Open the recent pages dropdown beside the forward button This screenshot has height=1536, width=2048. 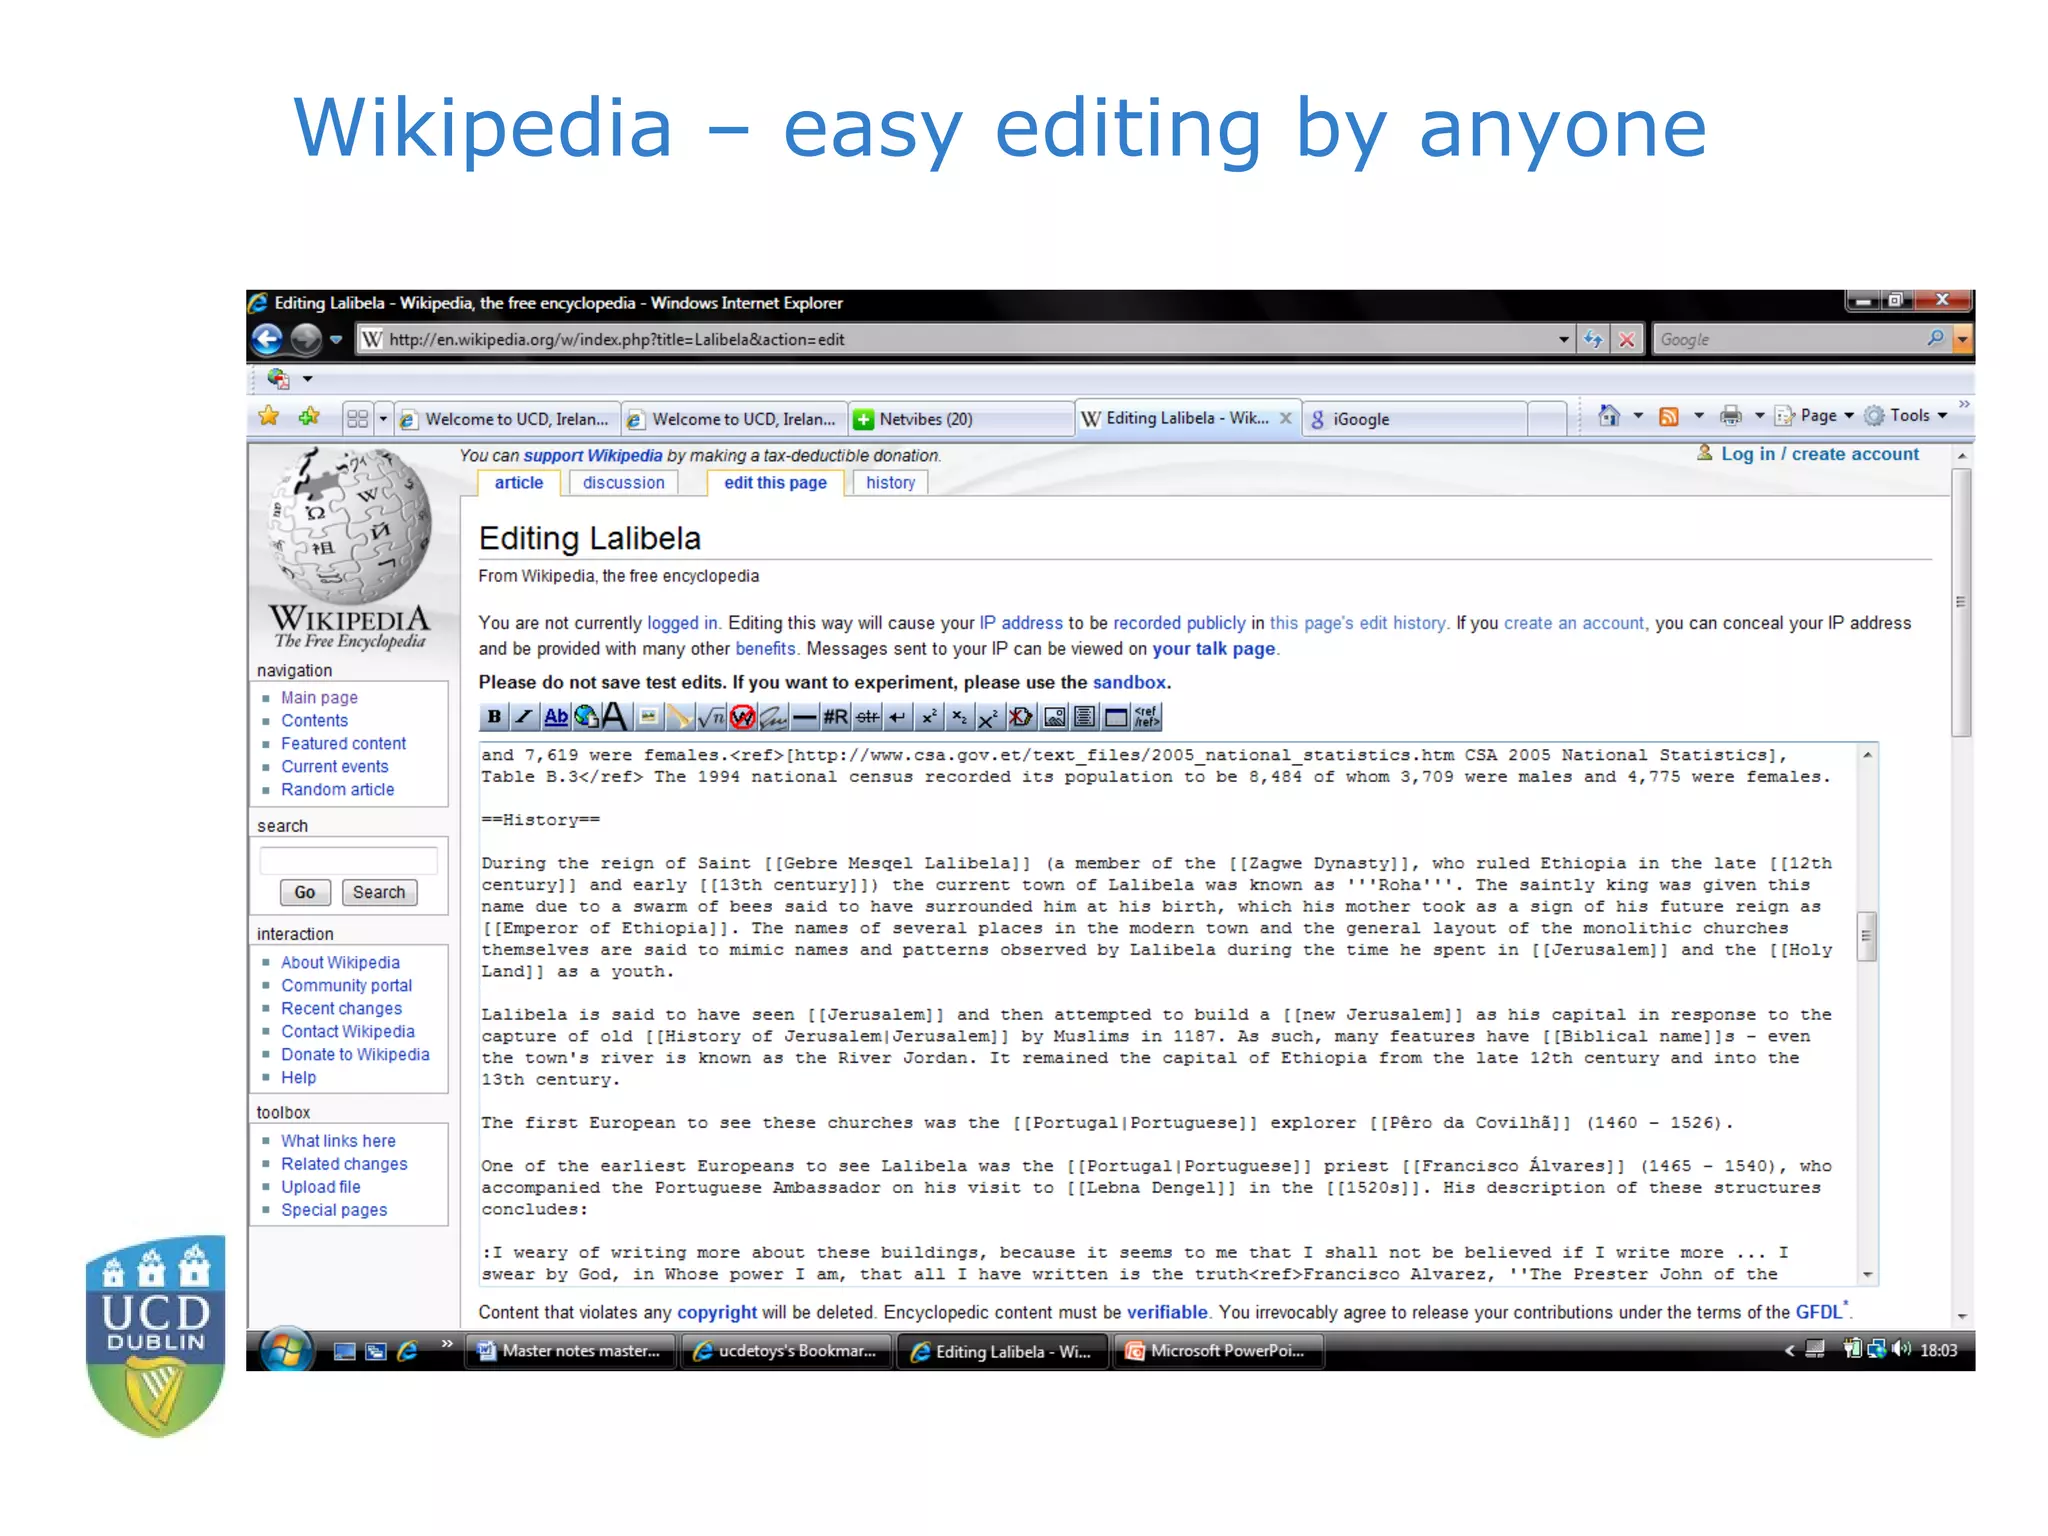coord(336,340)
